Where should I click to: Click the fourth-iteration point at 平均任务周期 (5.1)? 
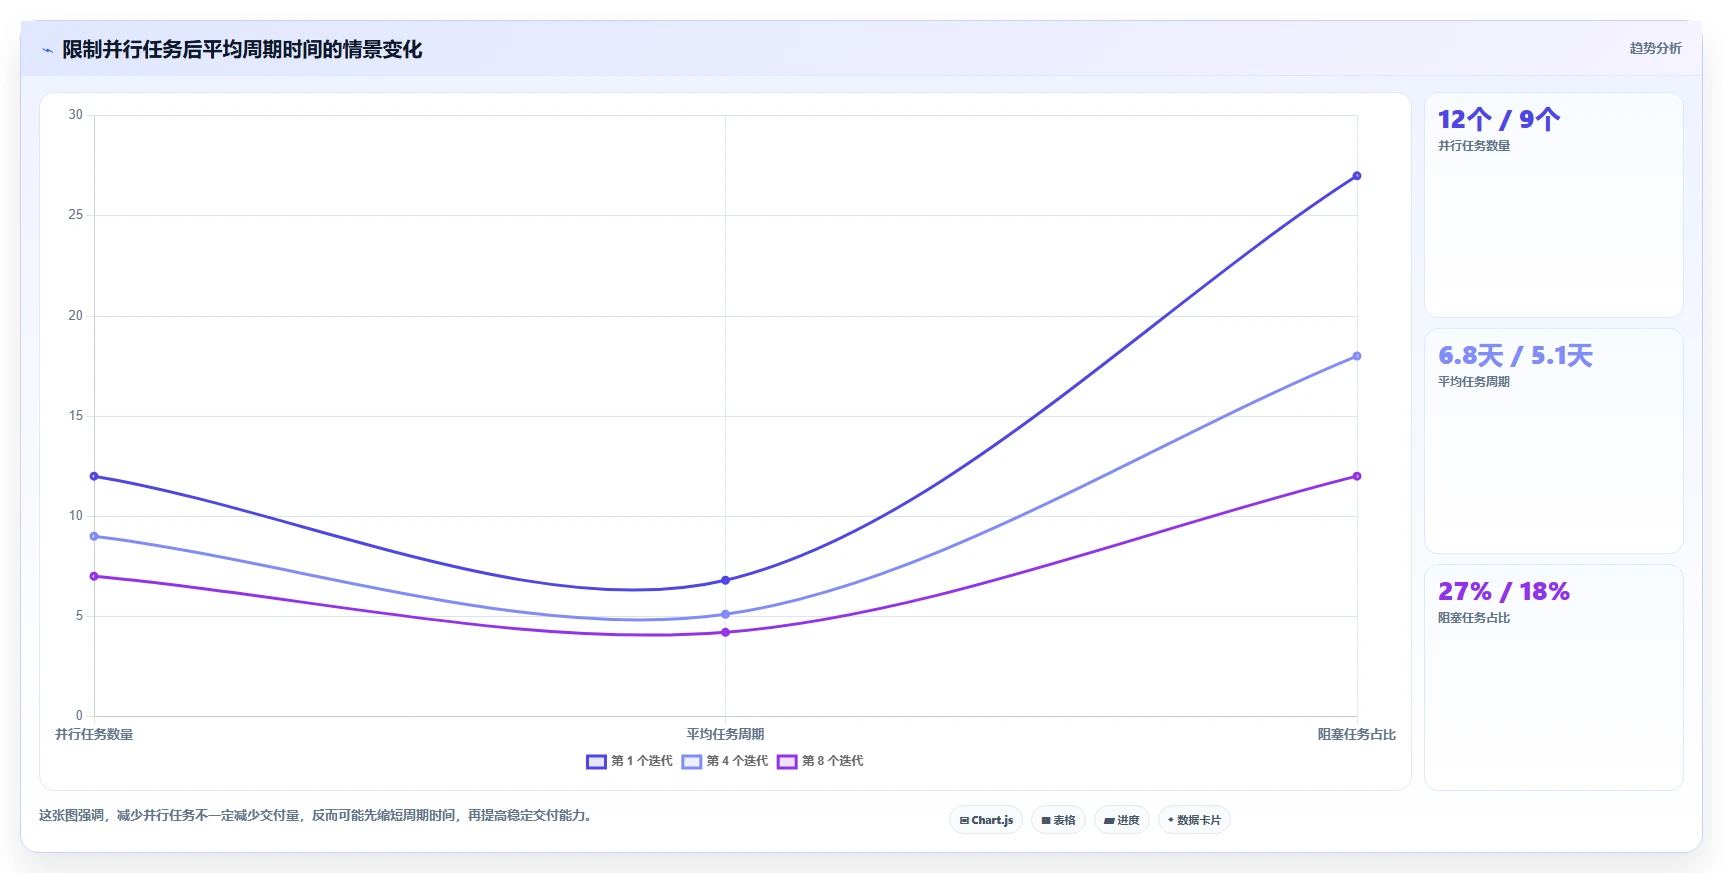click(726, 614)
